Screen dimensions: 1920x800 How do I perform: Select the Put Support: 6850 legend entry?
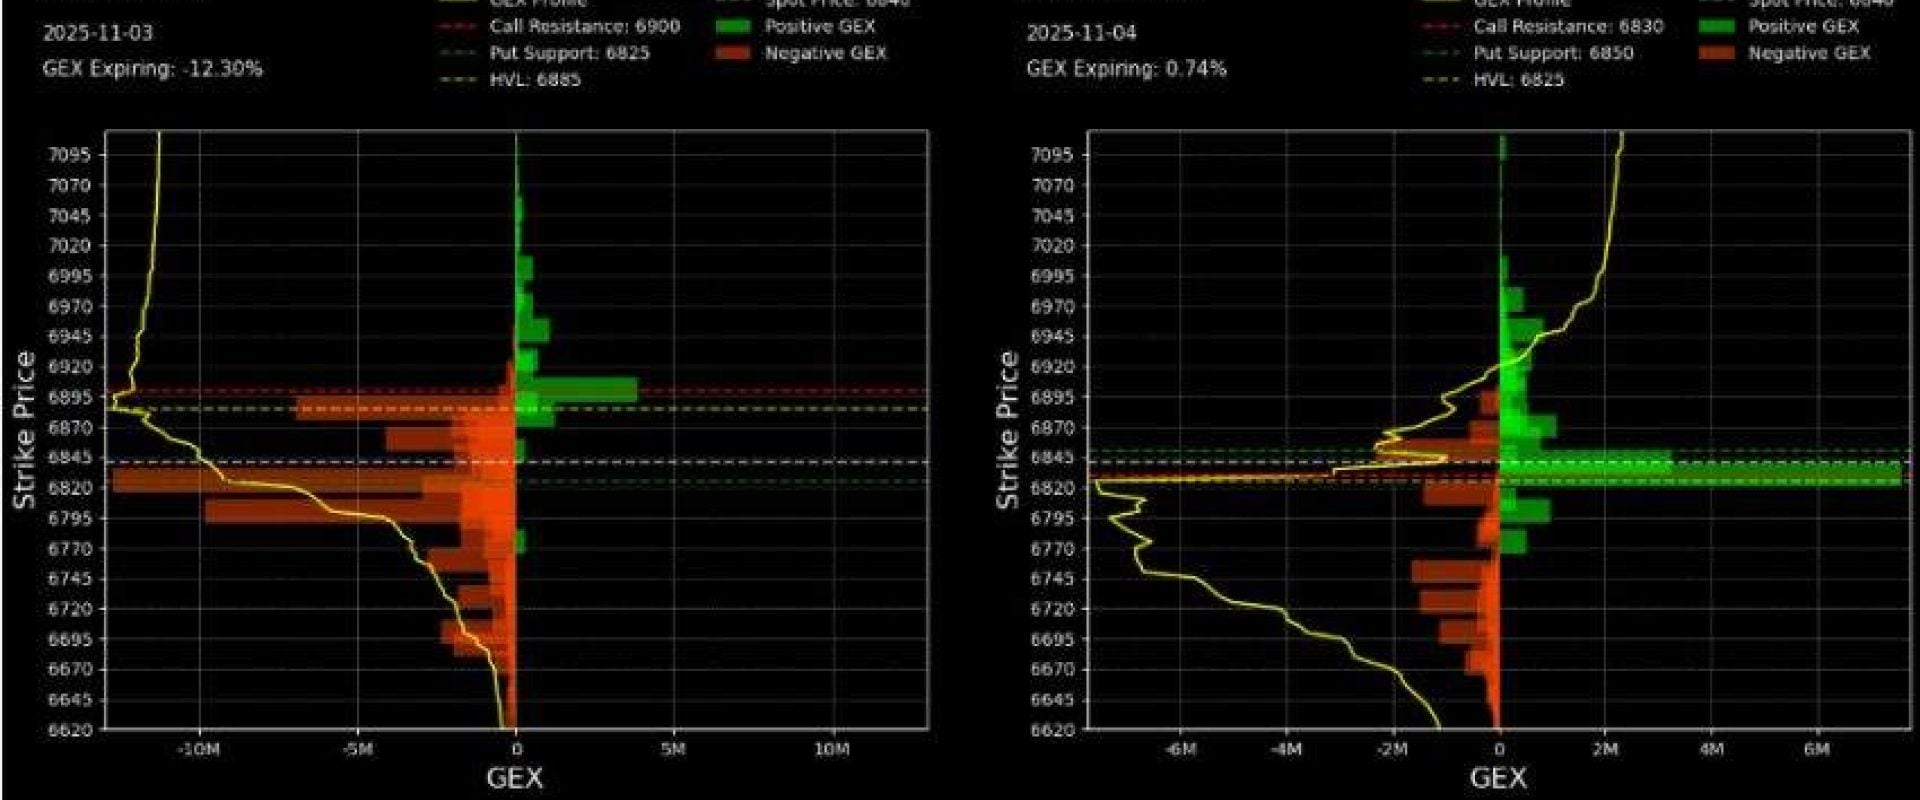[1552, 53]
